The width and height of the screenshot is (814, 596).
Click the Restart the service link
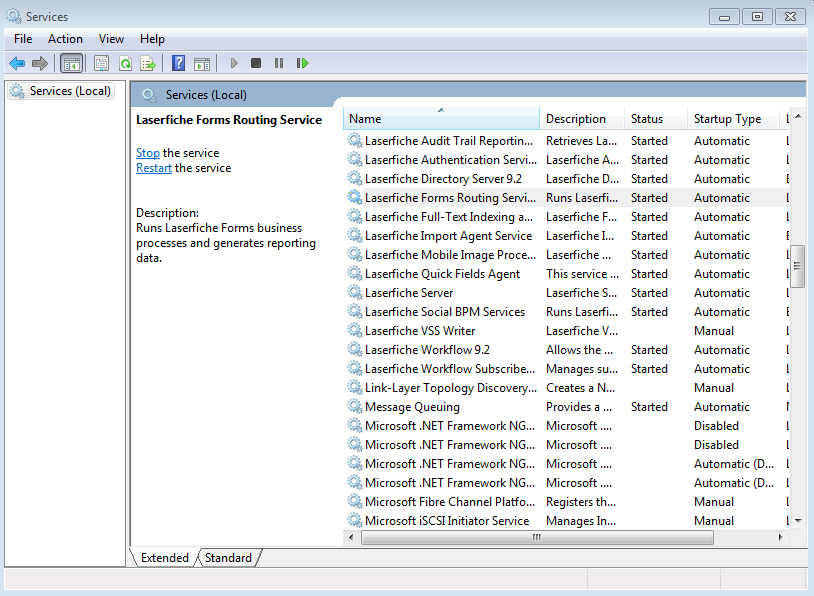[x=154, y=168]
